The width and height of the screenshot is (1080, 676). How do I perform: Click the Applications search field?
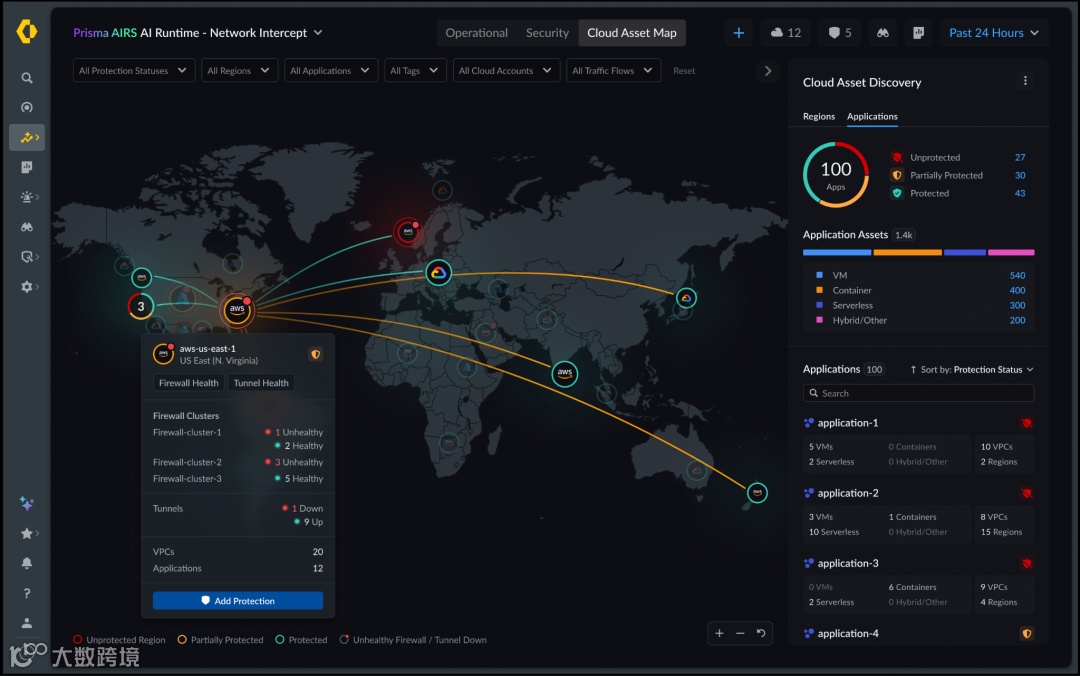click(918, 393)
